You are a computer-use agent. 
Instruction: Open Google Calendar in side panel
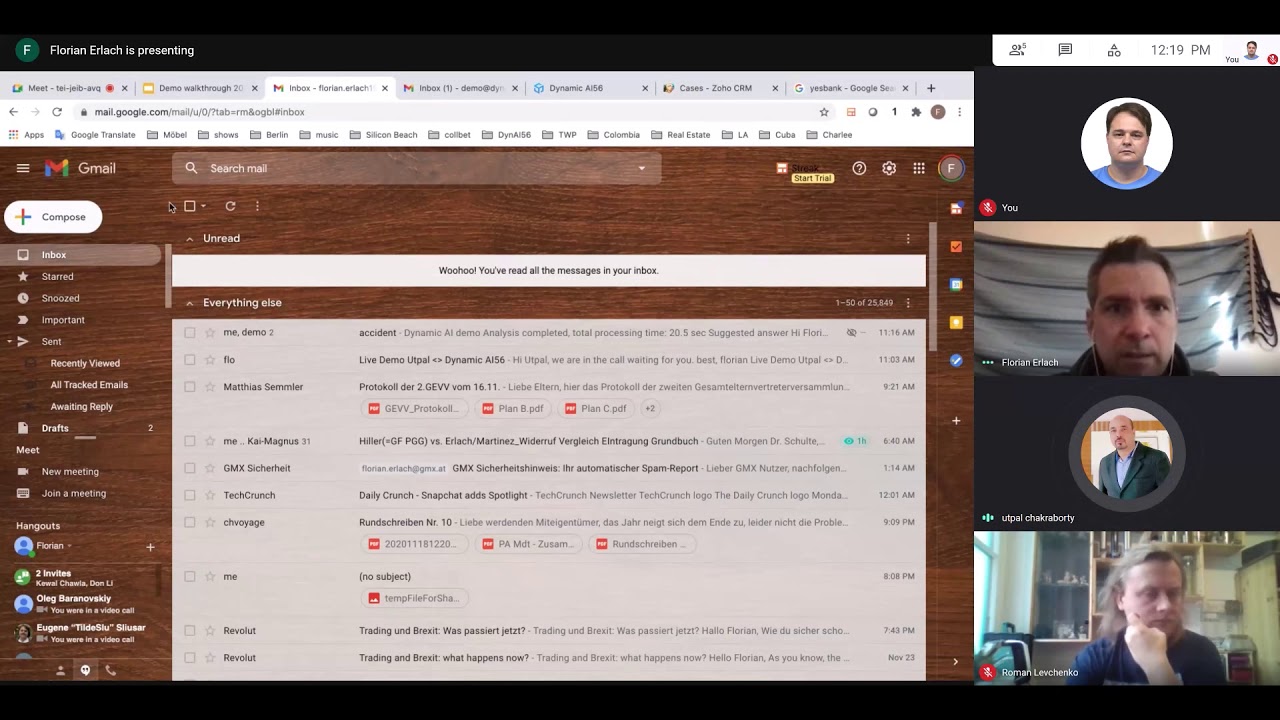[x=956, y=284]
